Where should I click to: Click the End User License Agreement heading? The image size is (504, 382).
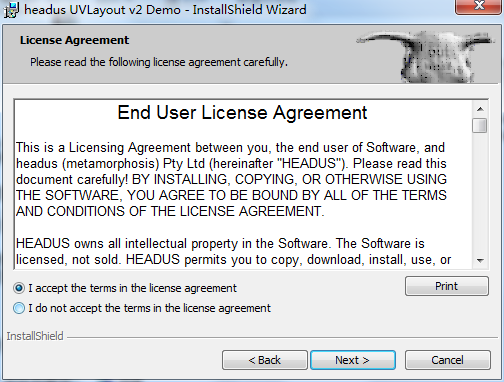(242, 113)
